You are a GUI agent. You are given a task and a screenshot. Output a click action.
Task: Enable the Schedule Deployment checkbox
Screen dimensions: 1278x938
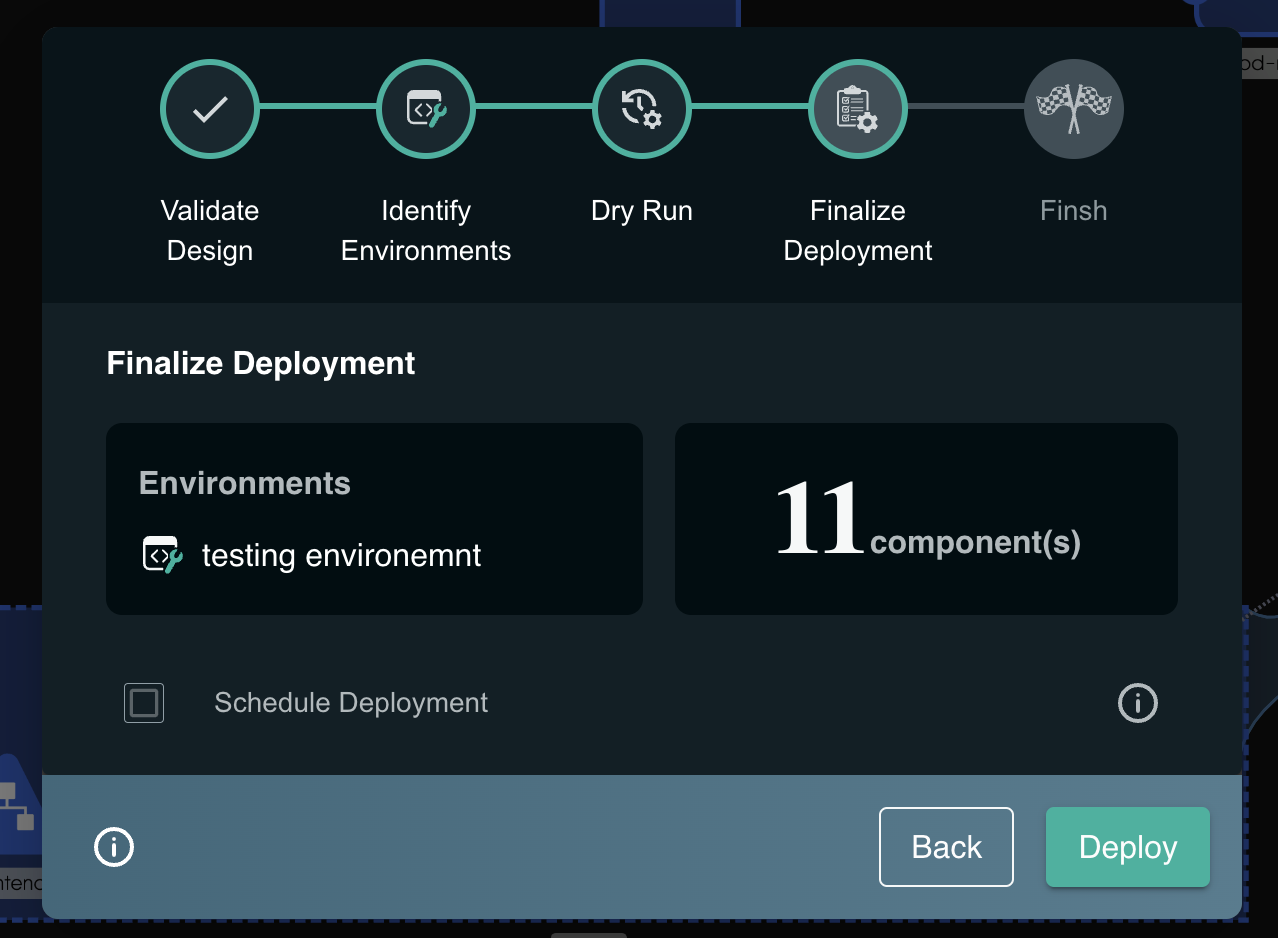(144, 703)
